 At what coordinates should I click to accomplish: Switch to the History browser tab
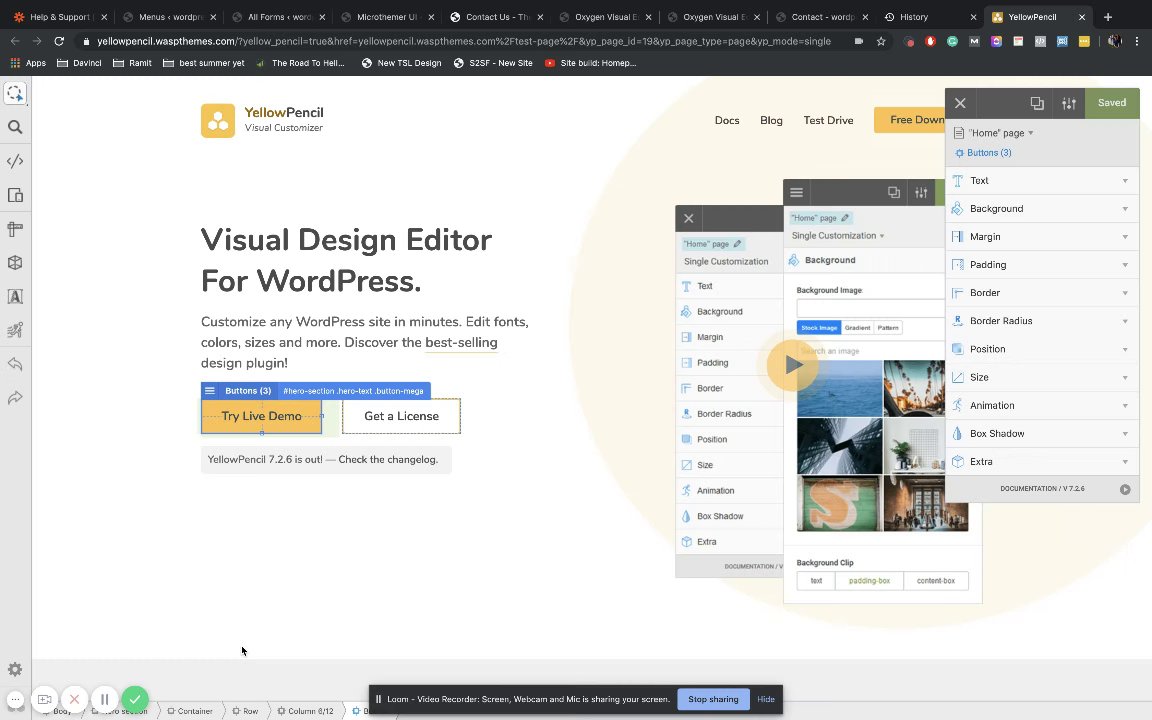click(930, 17)
